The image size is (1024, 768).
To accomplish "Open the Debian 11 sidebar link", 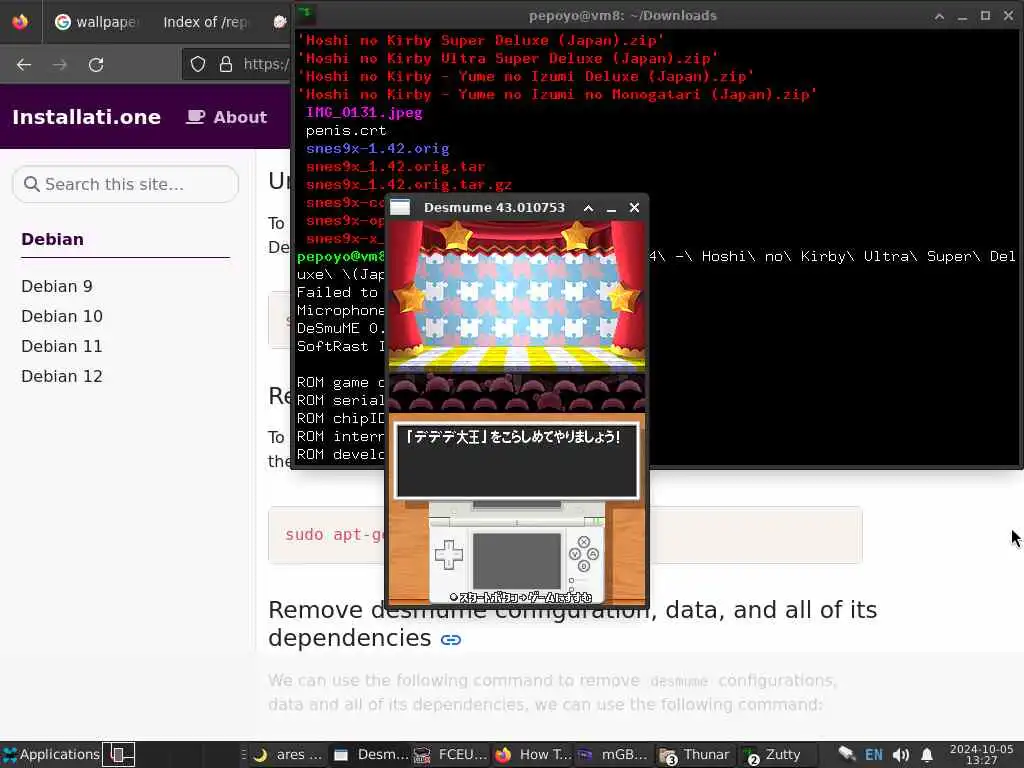I will (x=62, y=346).
